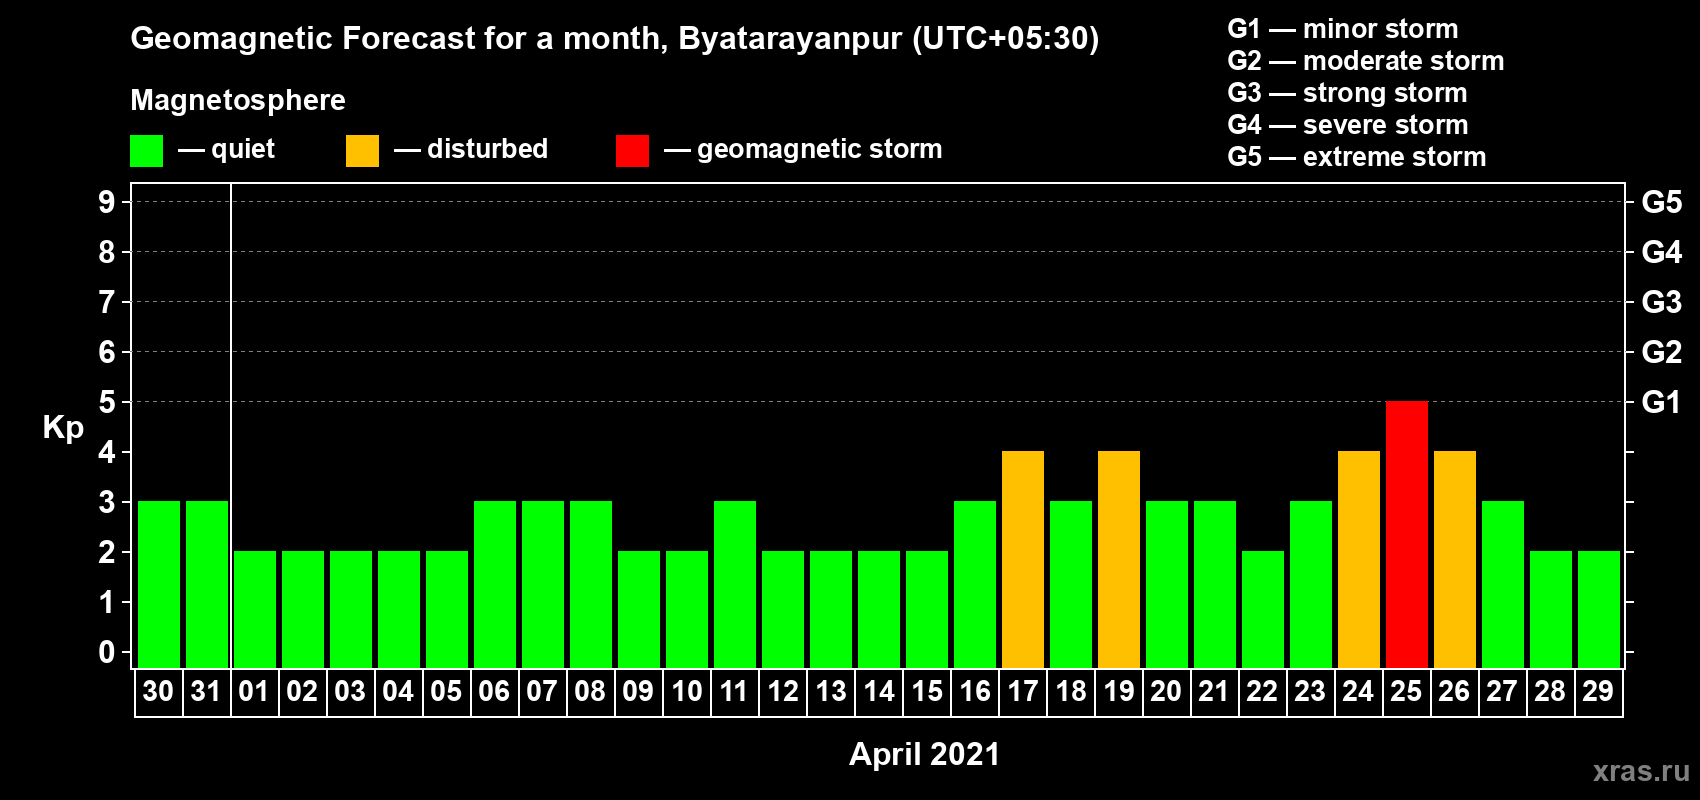Click the 'G1 — minor storm' legend line
The width and height of the screenshot is (1700, 800).
click(1342, 29)
